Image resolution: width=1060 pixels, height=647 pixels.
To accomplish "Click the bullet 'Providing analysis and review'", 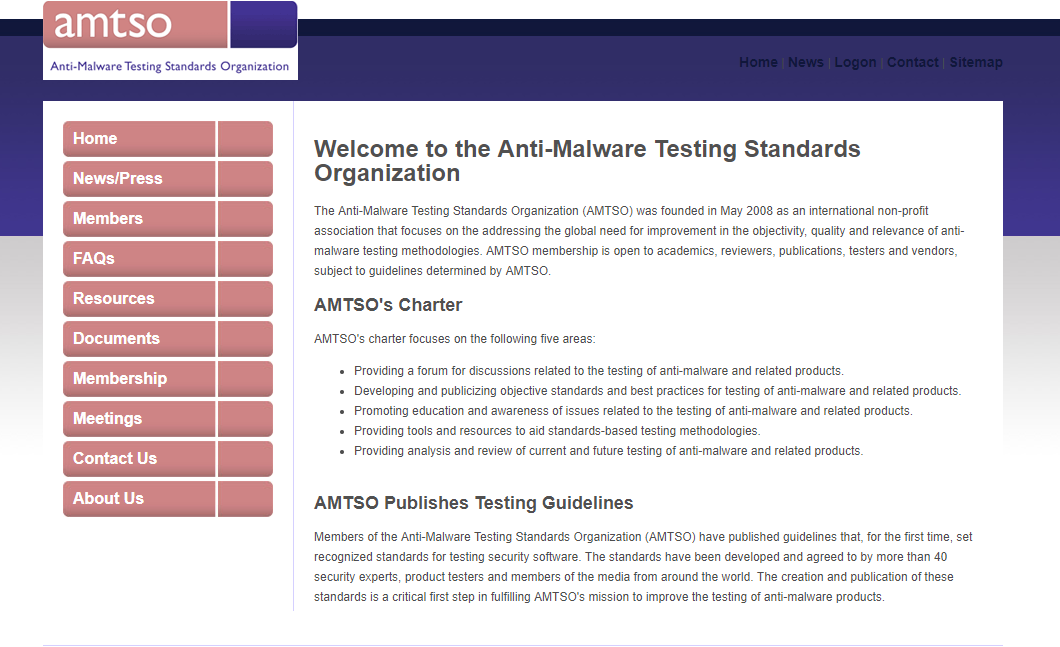I will point(608,451).
